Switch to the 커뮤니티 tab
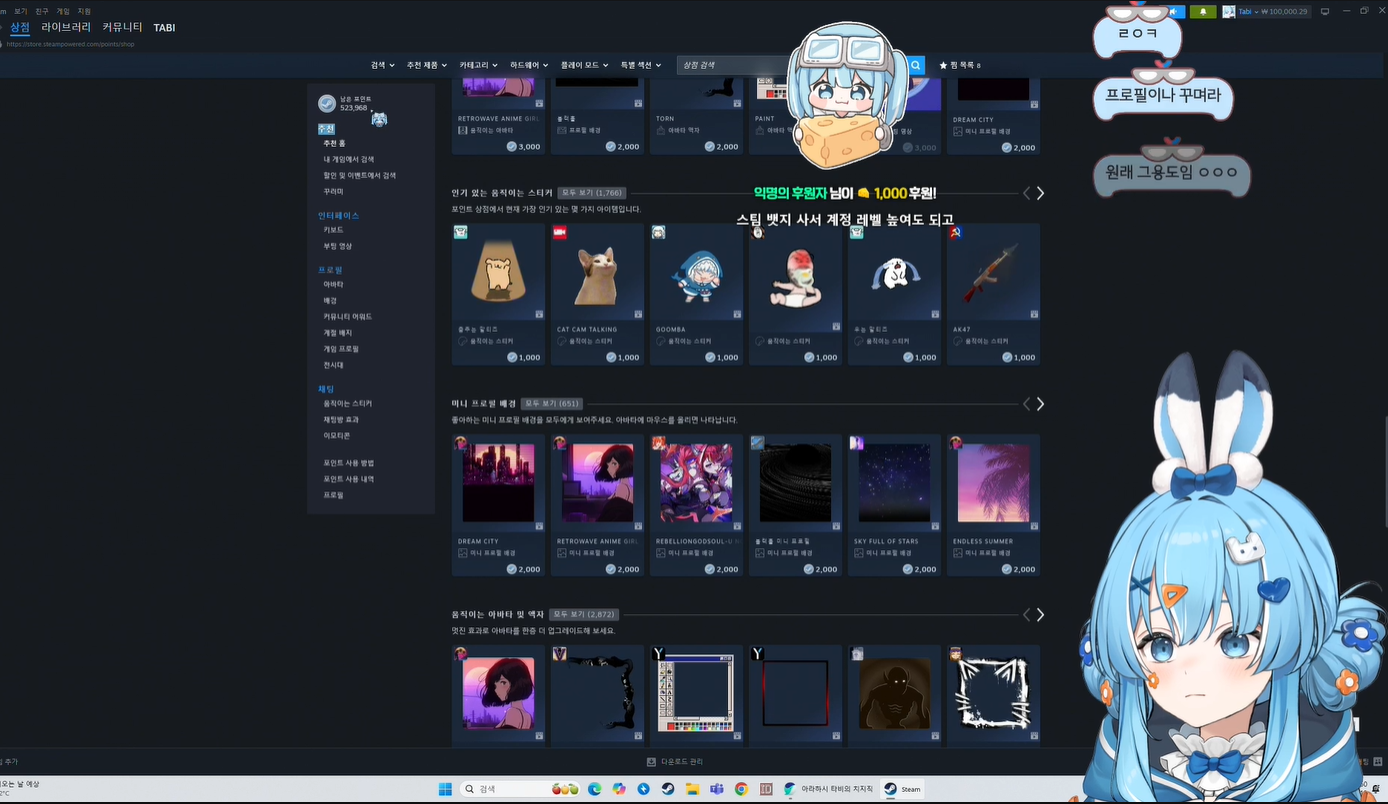The width and height of the screenshot is (1388, 804). click(x=122, y=27)
